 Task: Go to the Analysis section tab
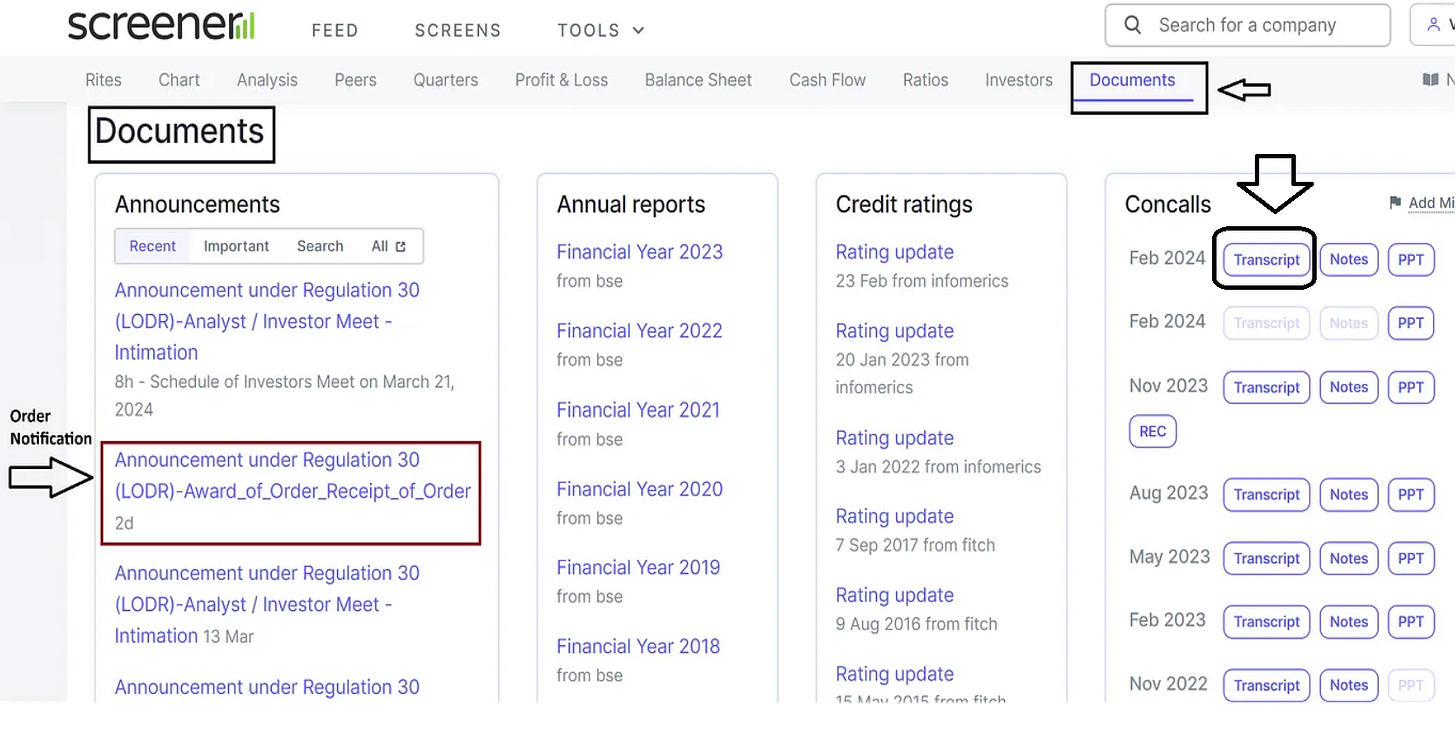point(267,80)
